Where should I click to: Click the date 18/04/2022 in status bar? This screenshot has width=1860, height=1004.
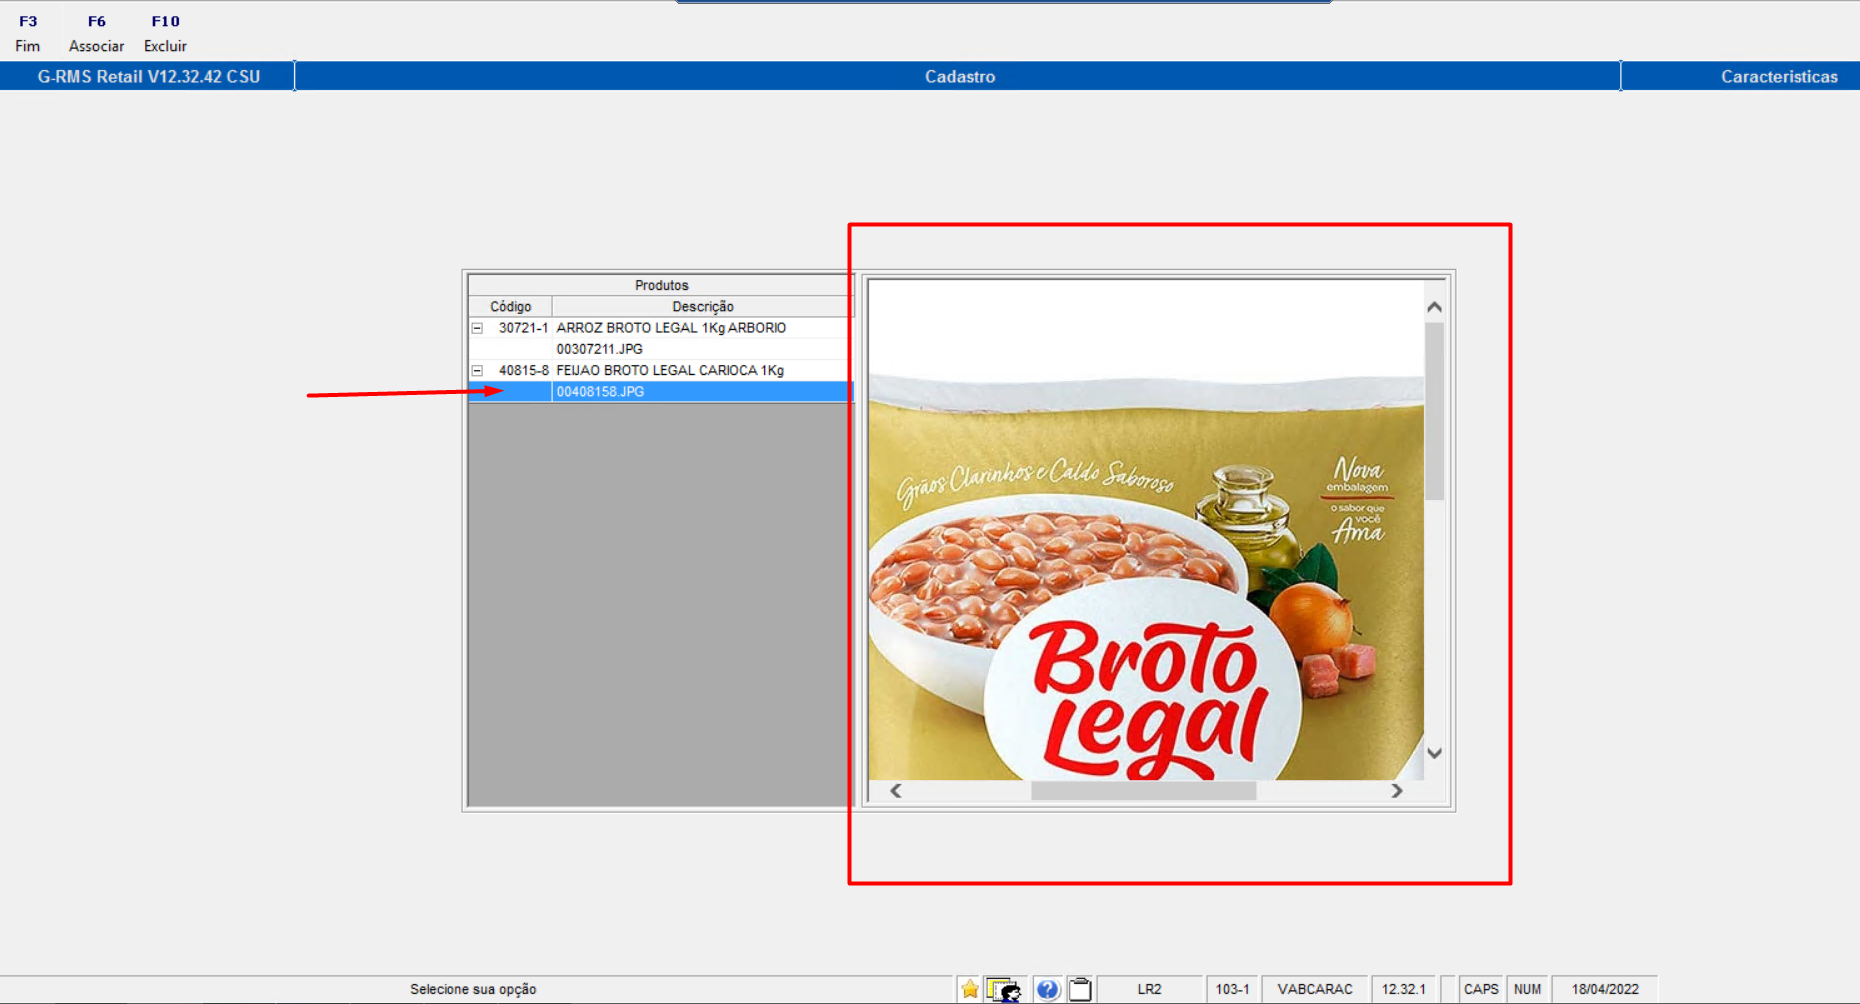[1605, 989]
